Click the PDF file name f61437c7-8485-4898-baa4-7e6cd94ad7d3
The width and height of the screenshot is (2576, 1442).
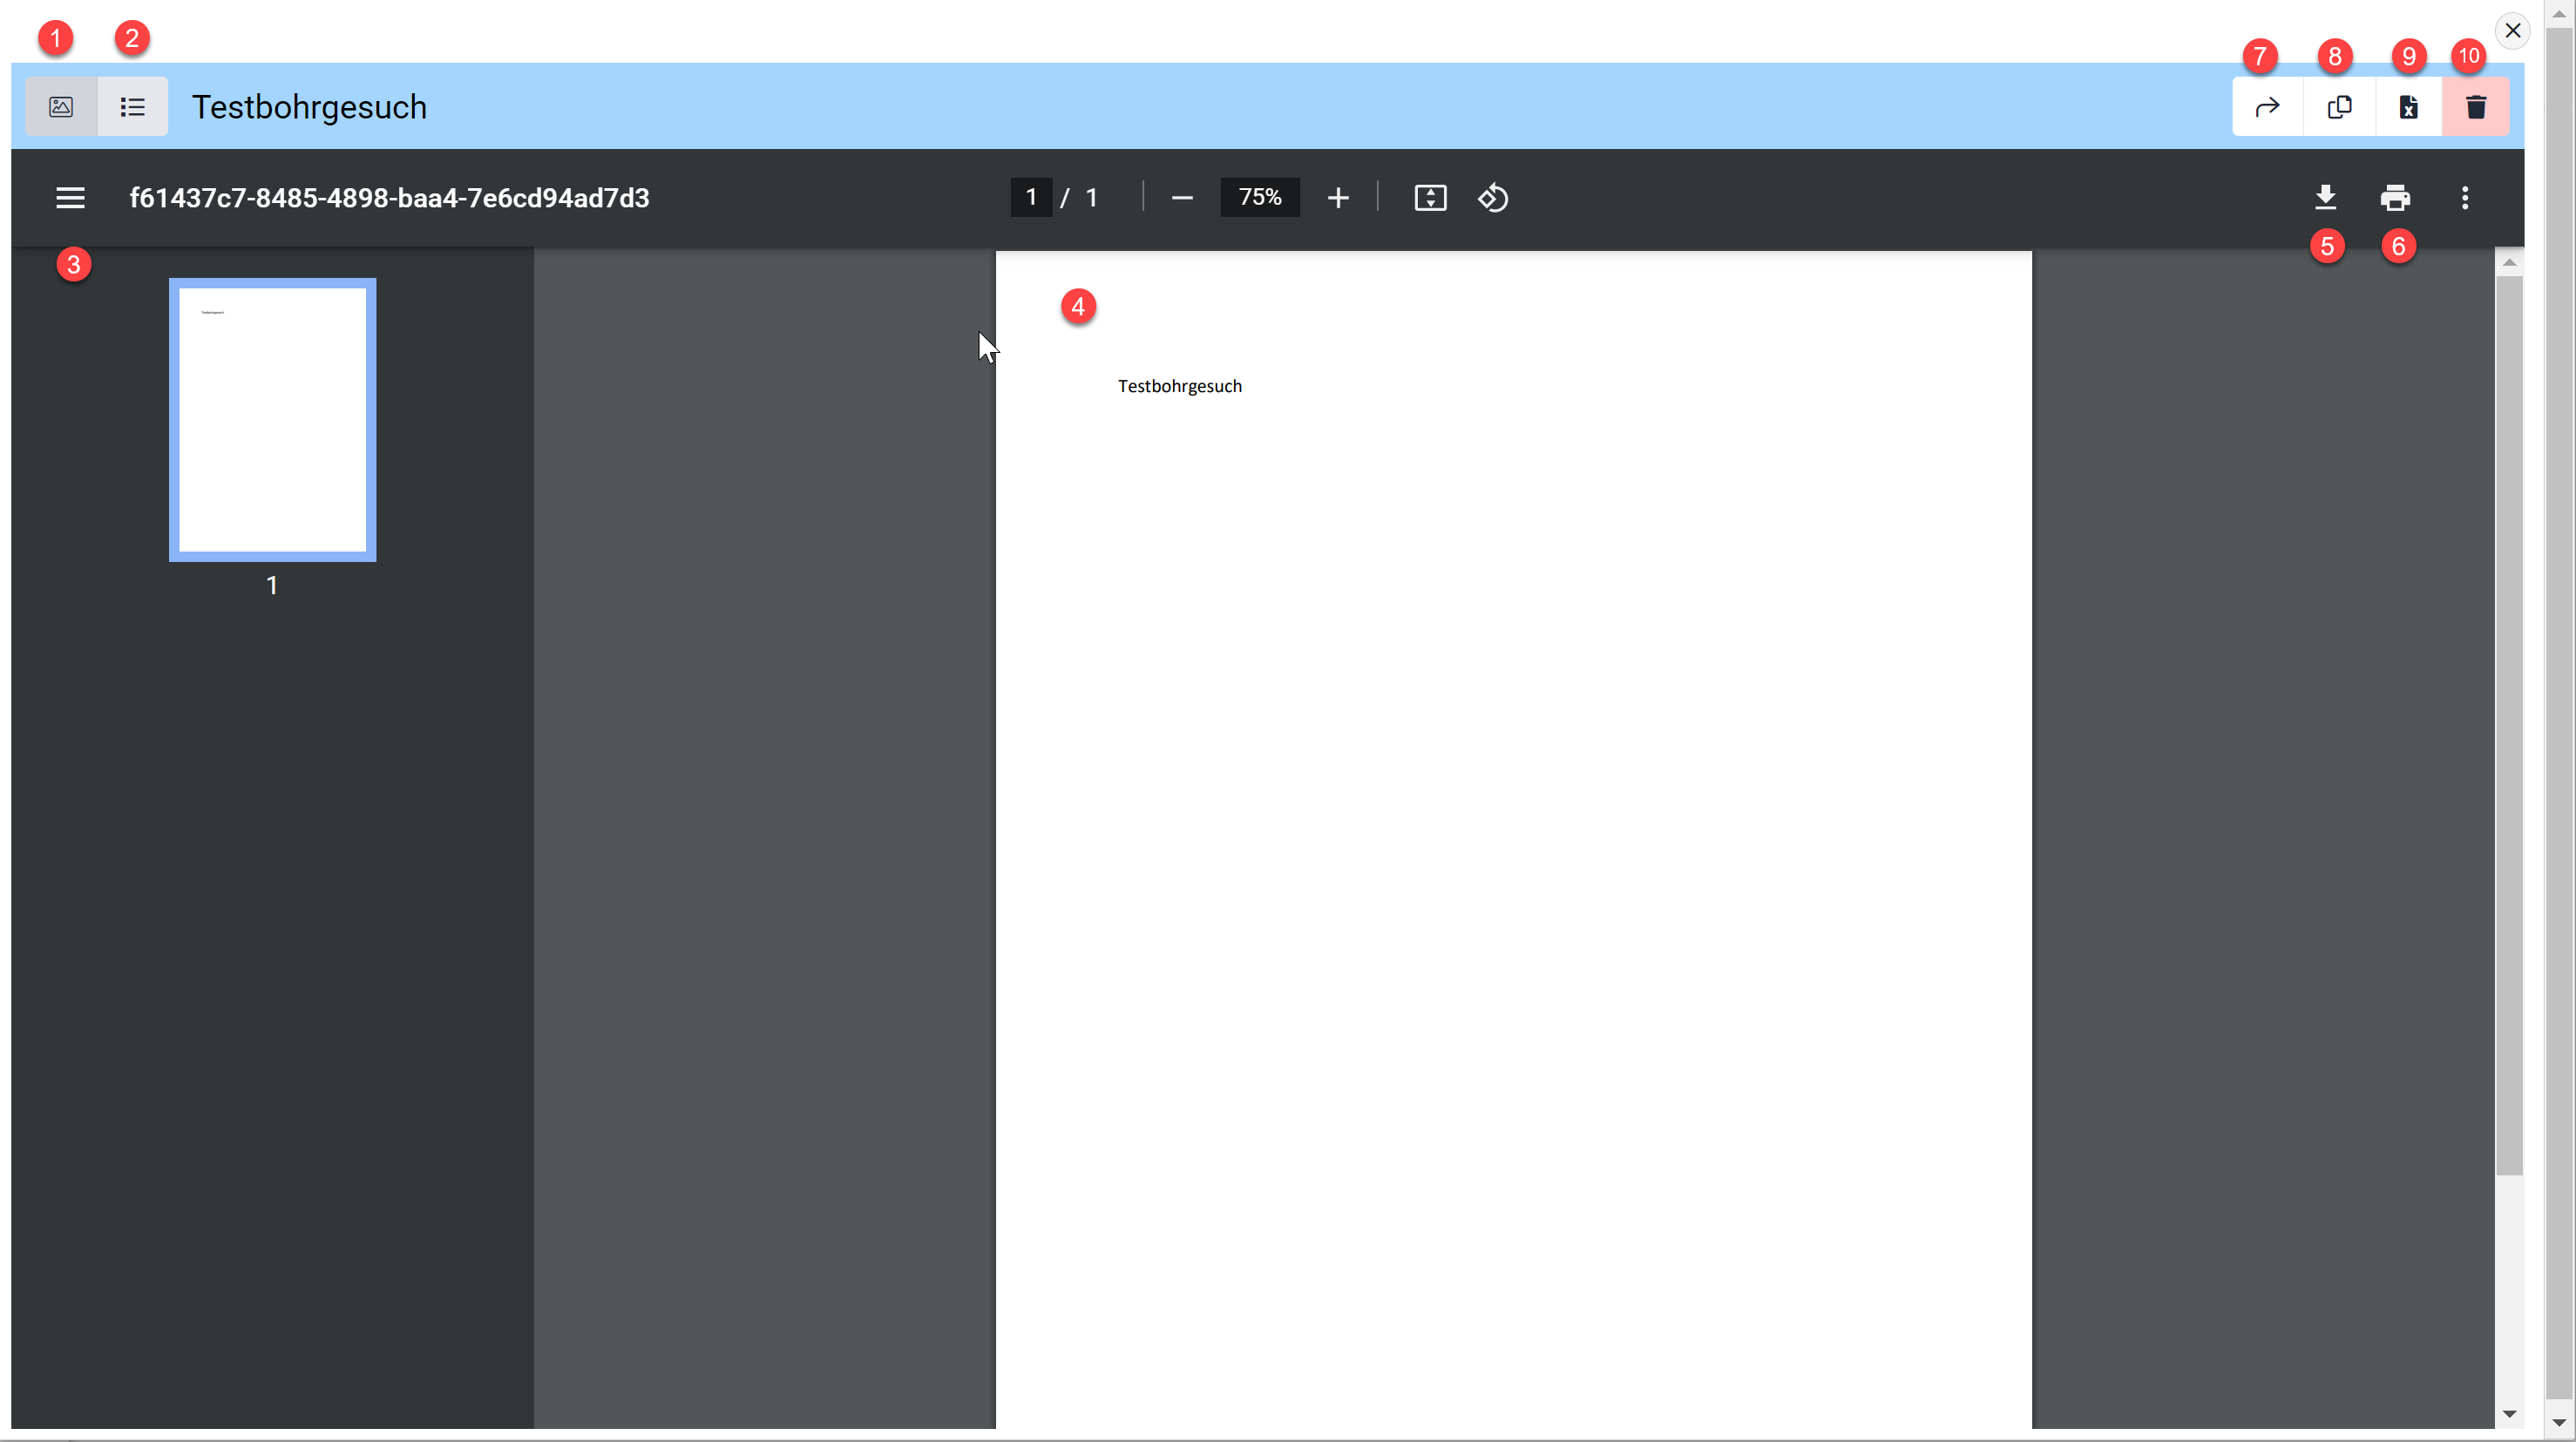389,198
